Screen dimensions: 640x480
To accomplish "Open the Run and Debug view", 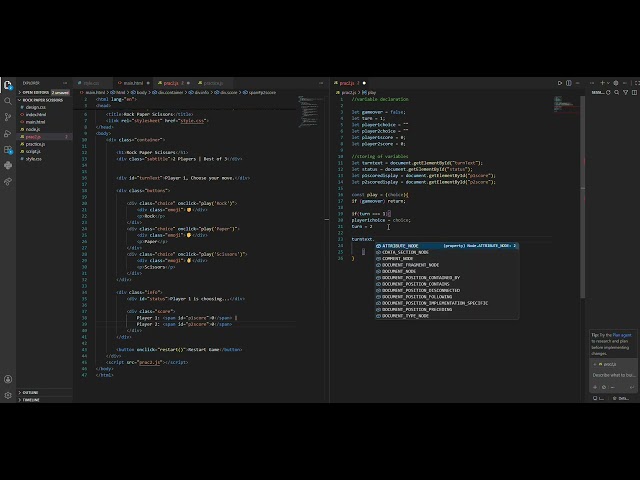I will (x=8, y=133).
